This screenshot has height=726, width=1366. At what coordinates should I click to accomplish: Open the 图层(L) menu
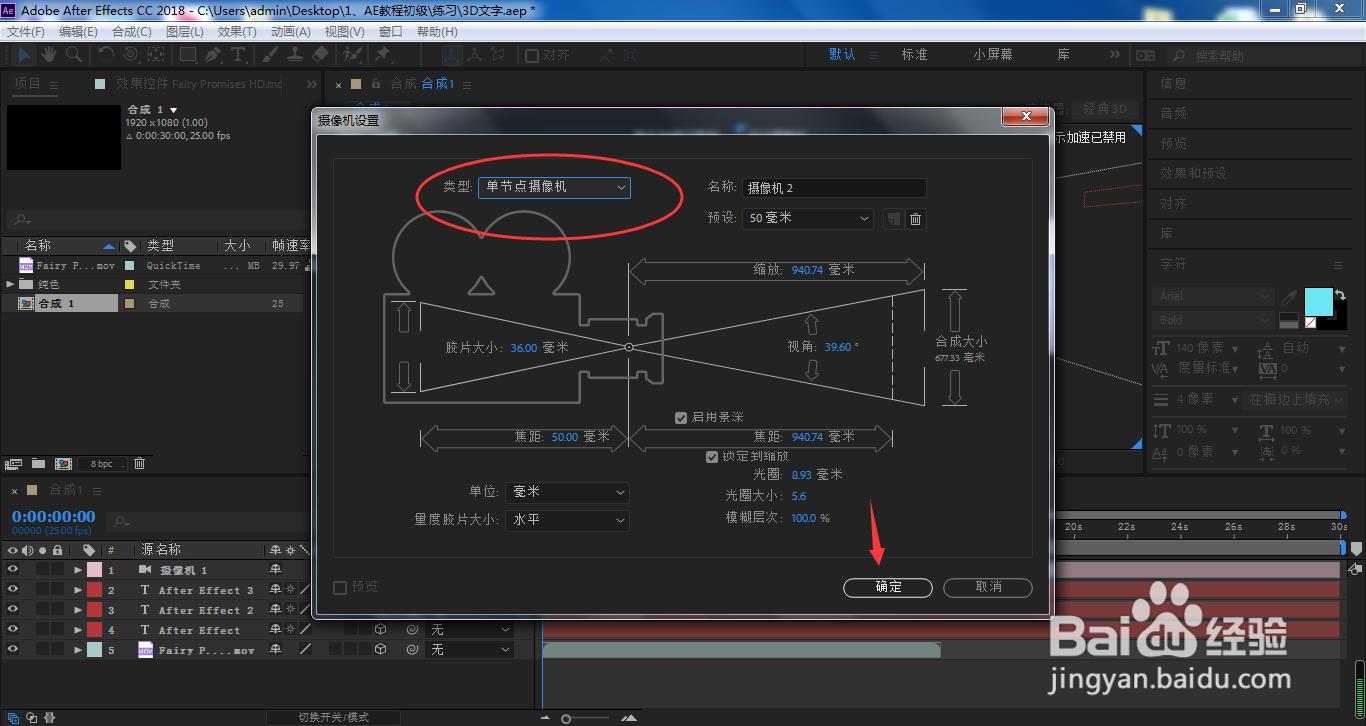click(x=184, y=32)
